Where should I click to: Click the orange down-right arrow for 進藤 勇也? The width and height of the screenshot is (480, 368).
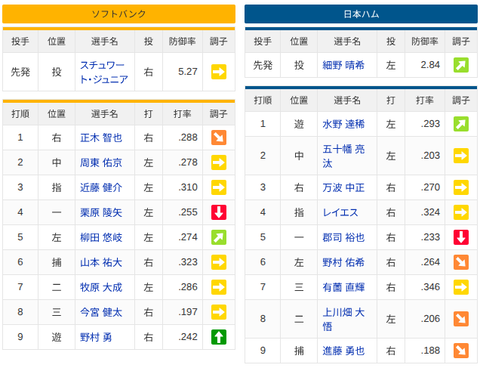point(461,351)
